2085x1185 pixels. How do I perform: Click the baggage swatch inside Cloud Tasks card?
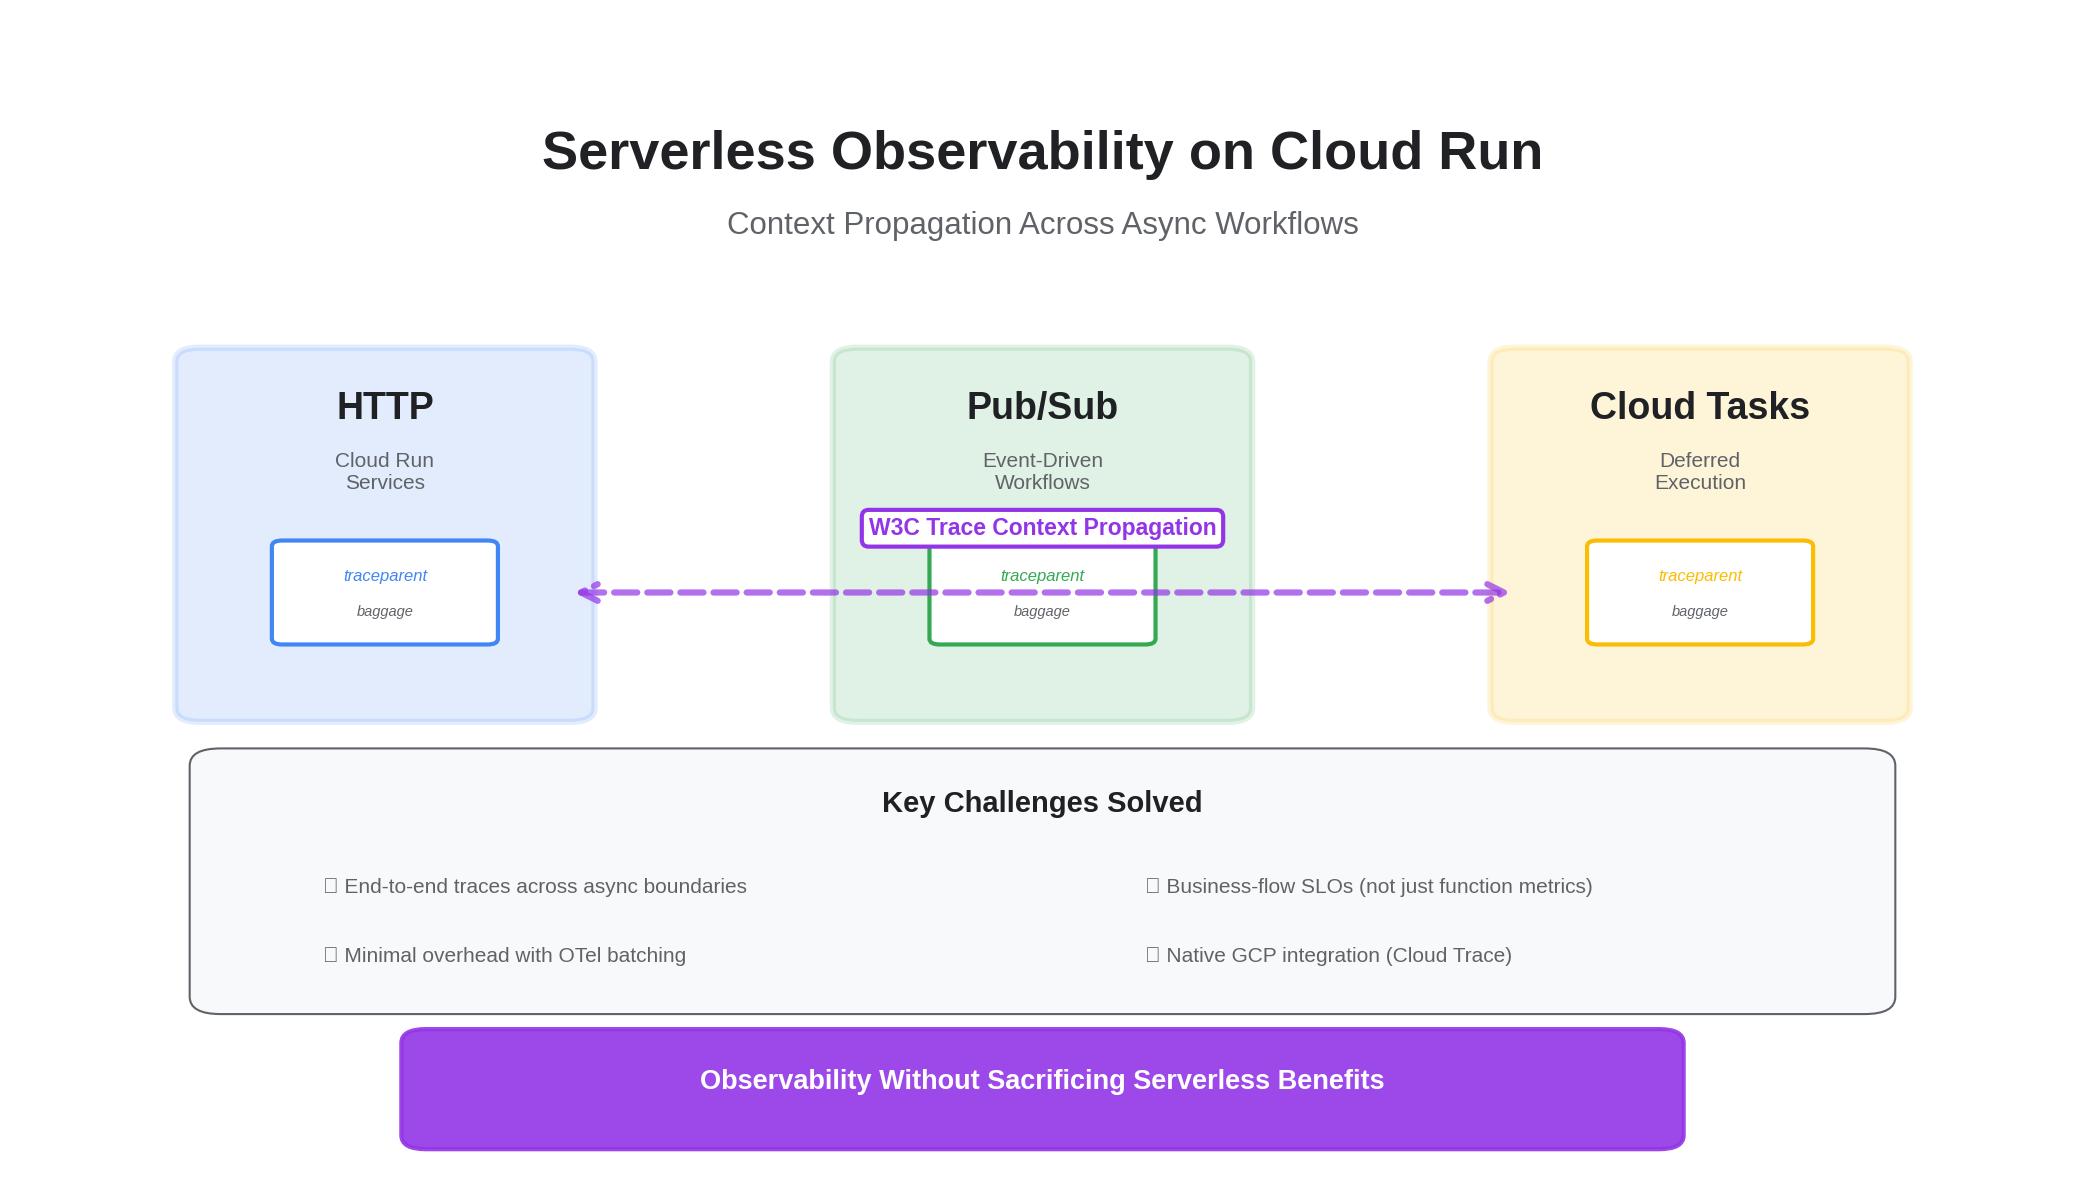(1699, 610)
